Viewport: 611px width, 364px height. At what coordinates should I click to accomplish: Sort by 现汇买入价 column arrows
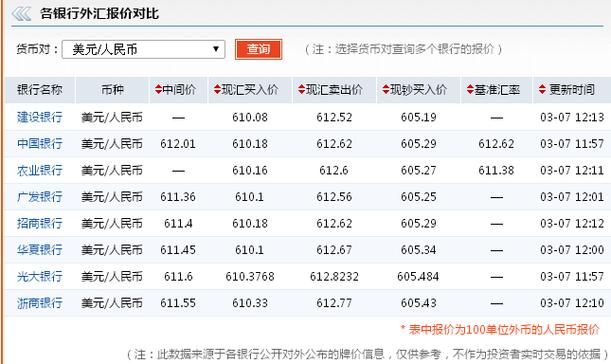(x=217, y=90)
